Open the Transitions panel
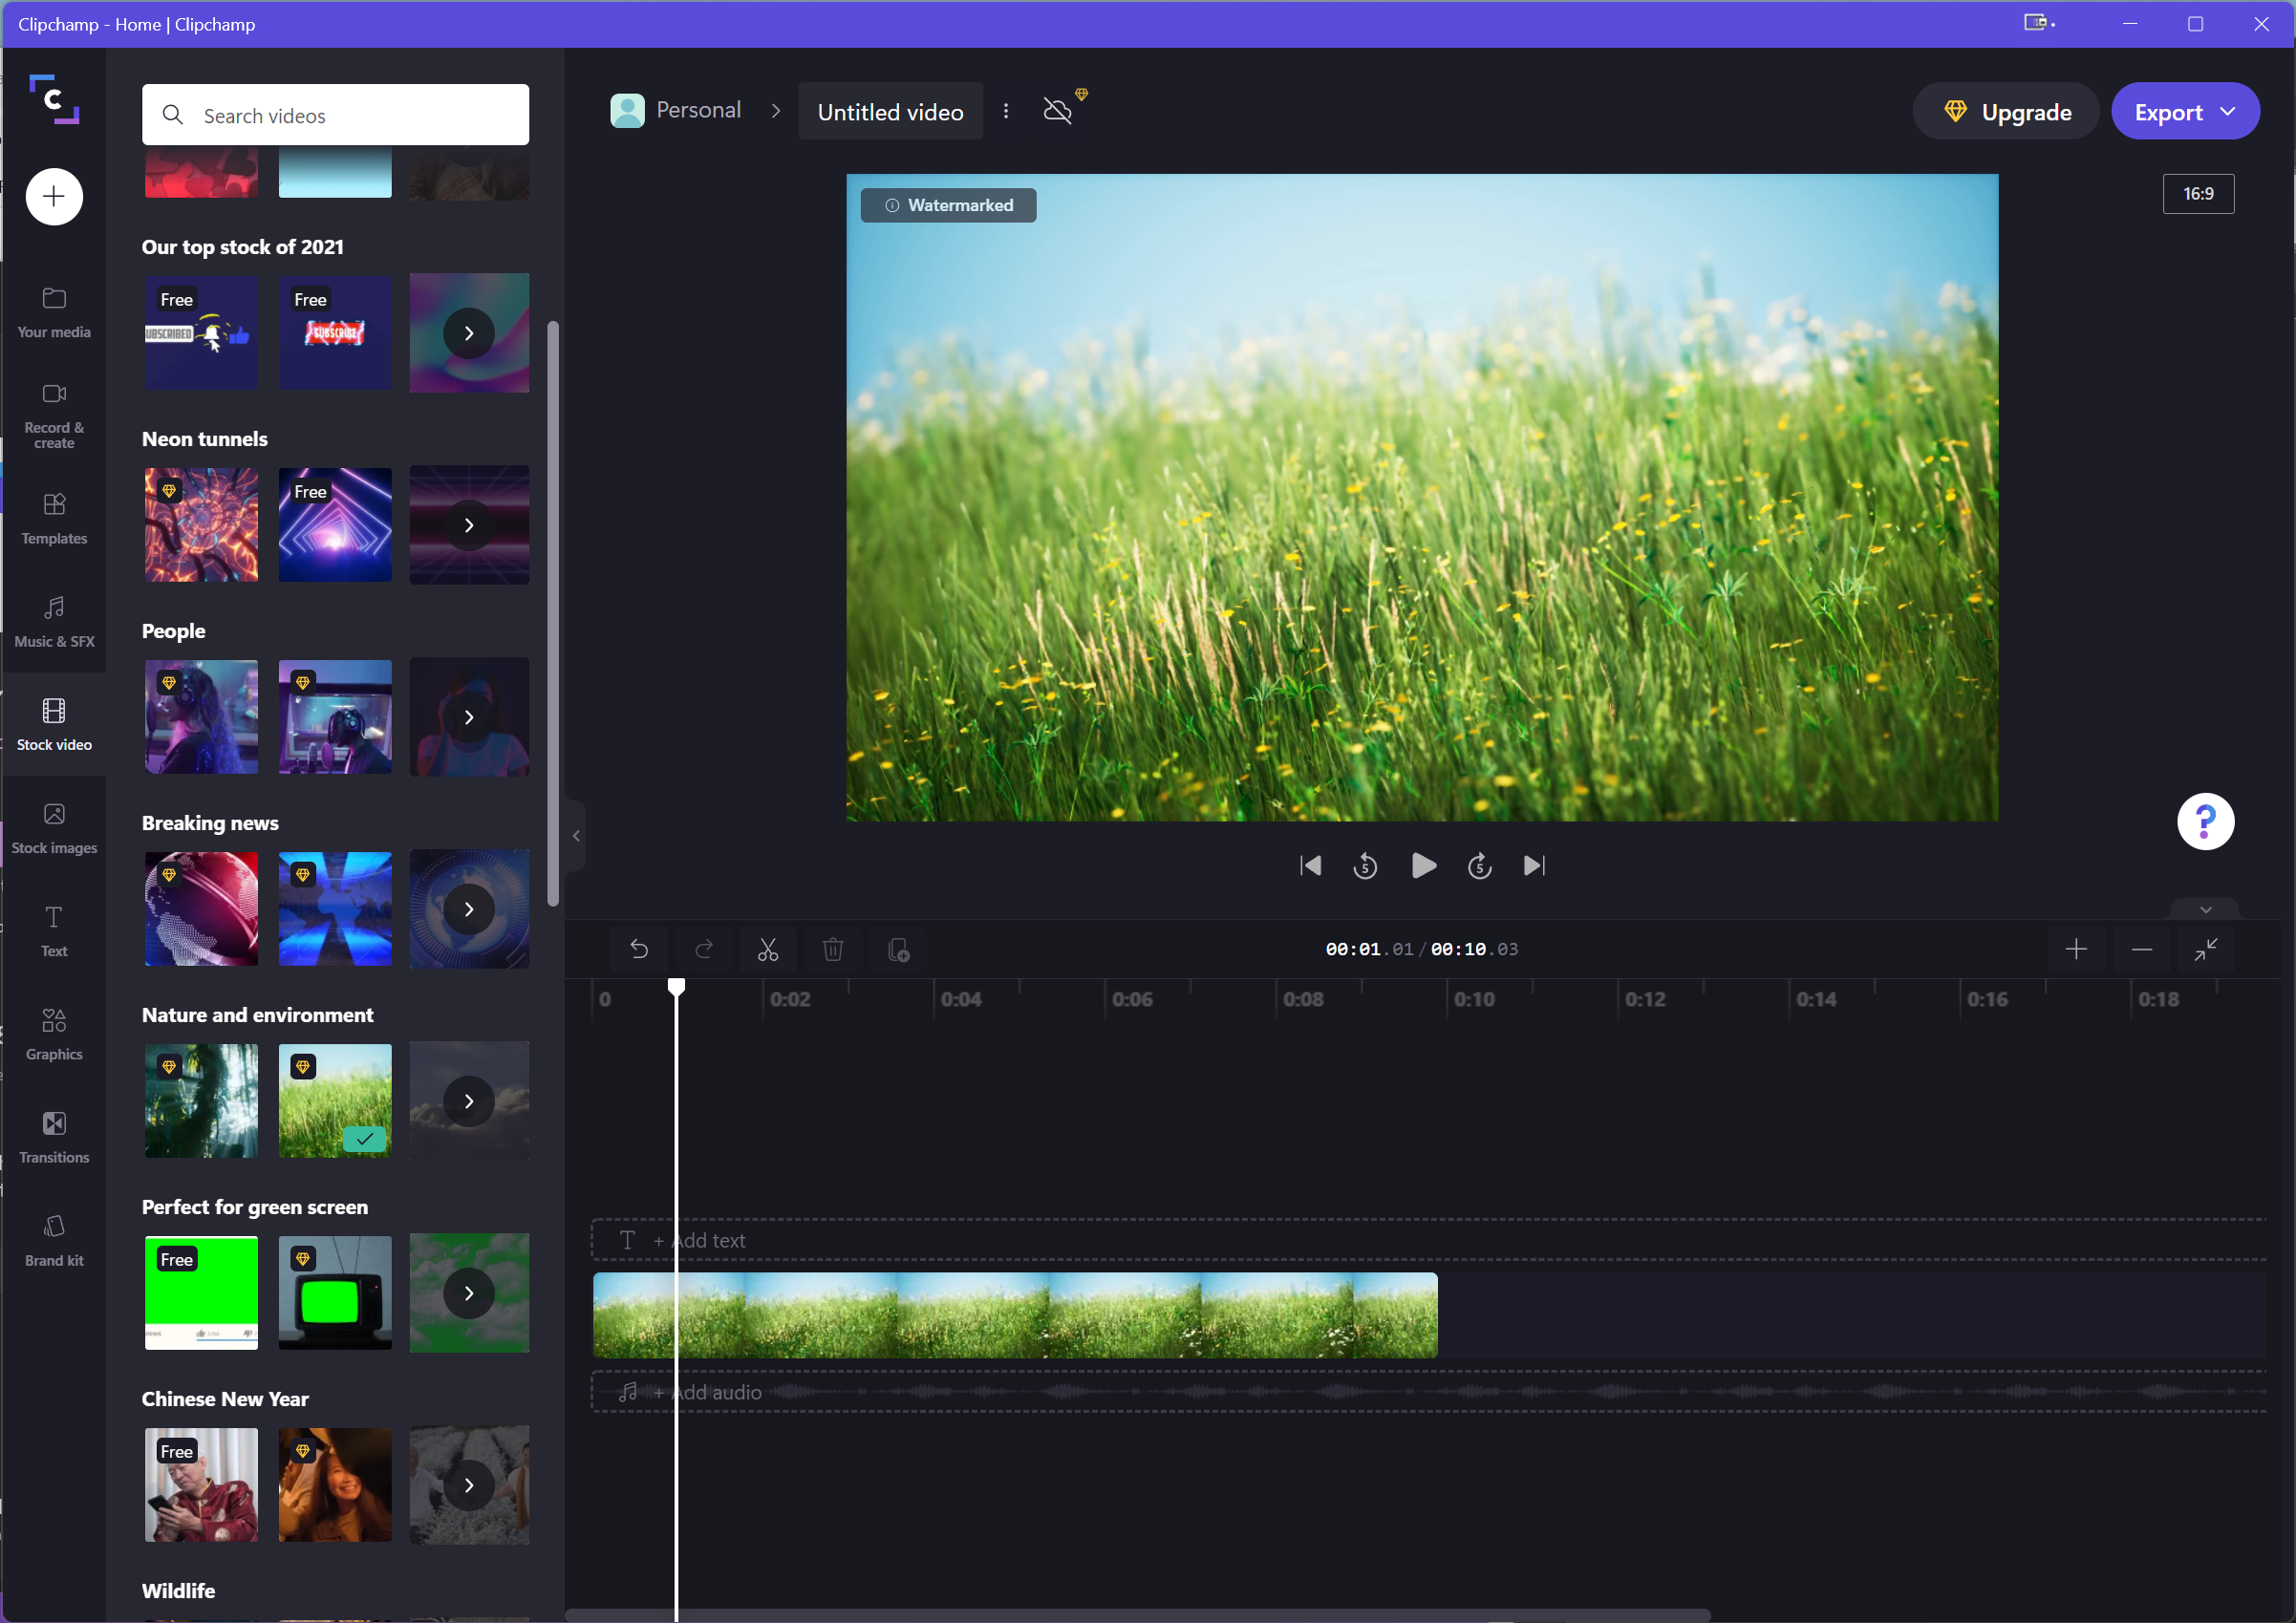Viewport: 2296px width, 1623px height. pyautogui.click(x=54, y=1135)
